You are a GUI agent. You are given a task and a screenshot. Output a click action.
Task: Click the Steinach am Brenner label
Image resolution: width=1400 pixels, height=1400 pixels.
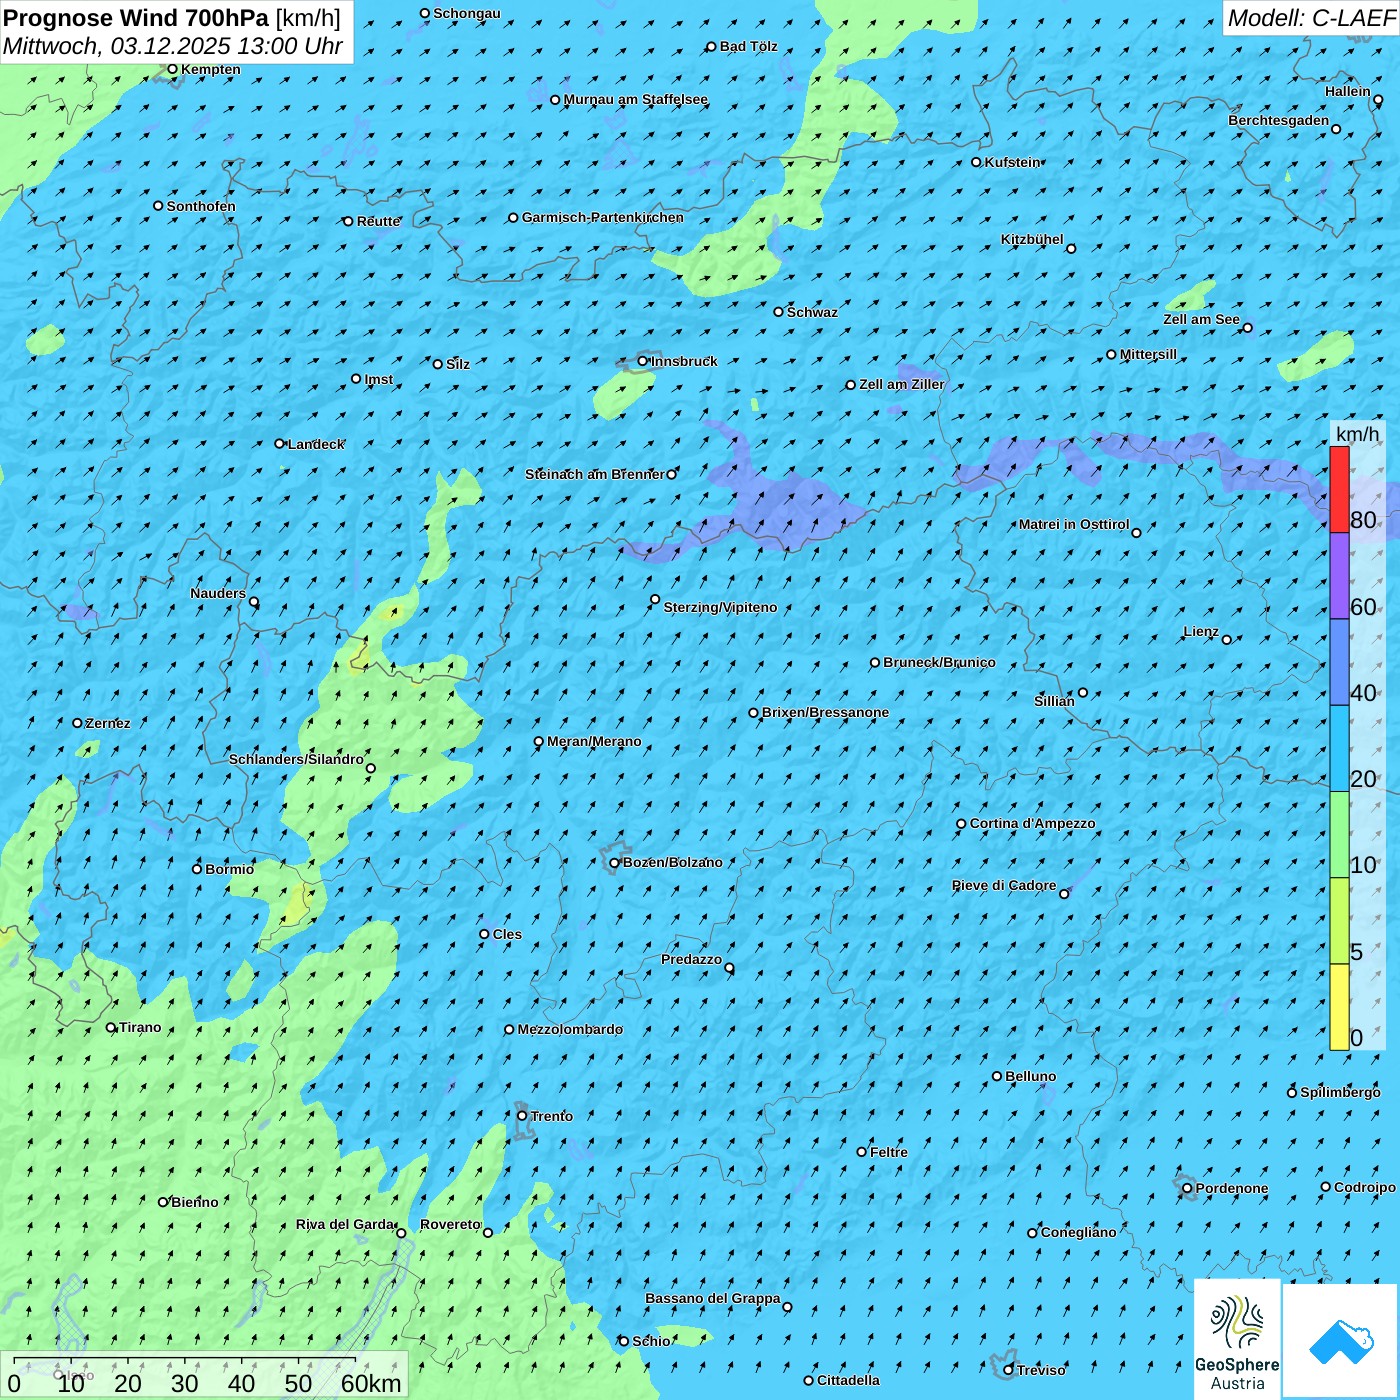[594, 474]
